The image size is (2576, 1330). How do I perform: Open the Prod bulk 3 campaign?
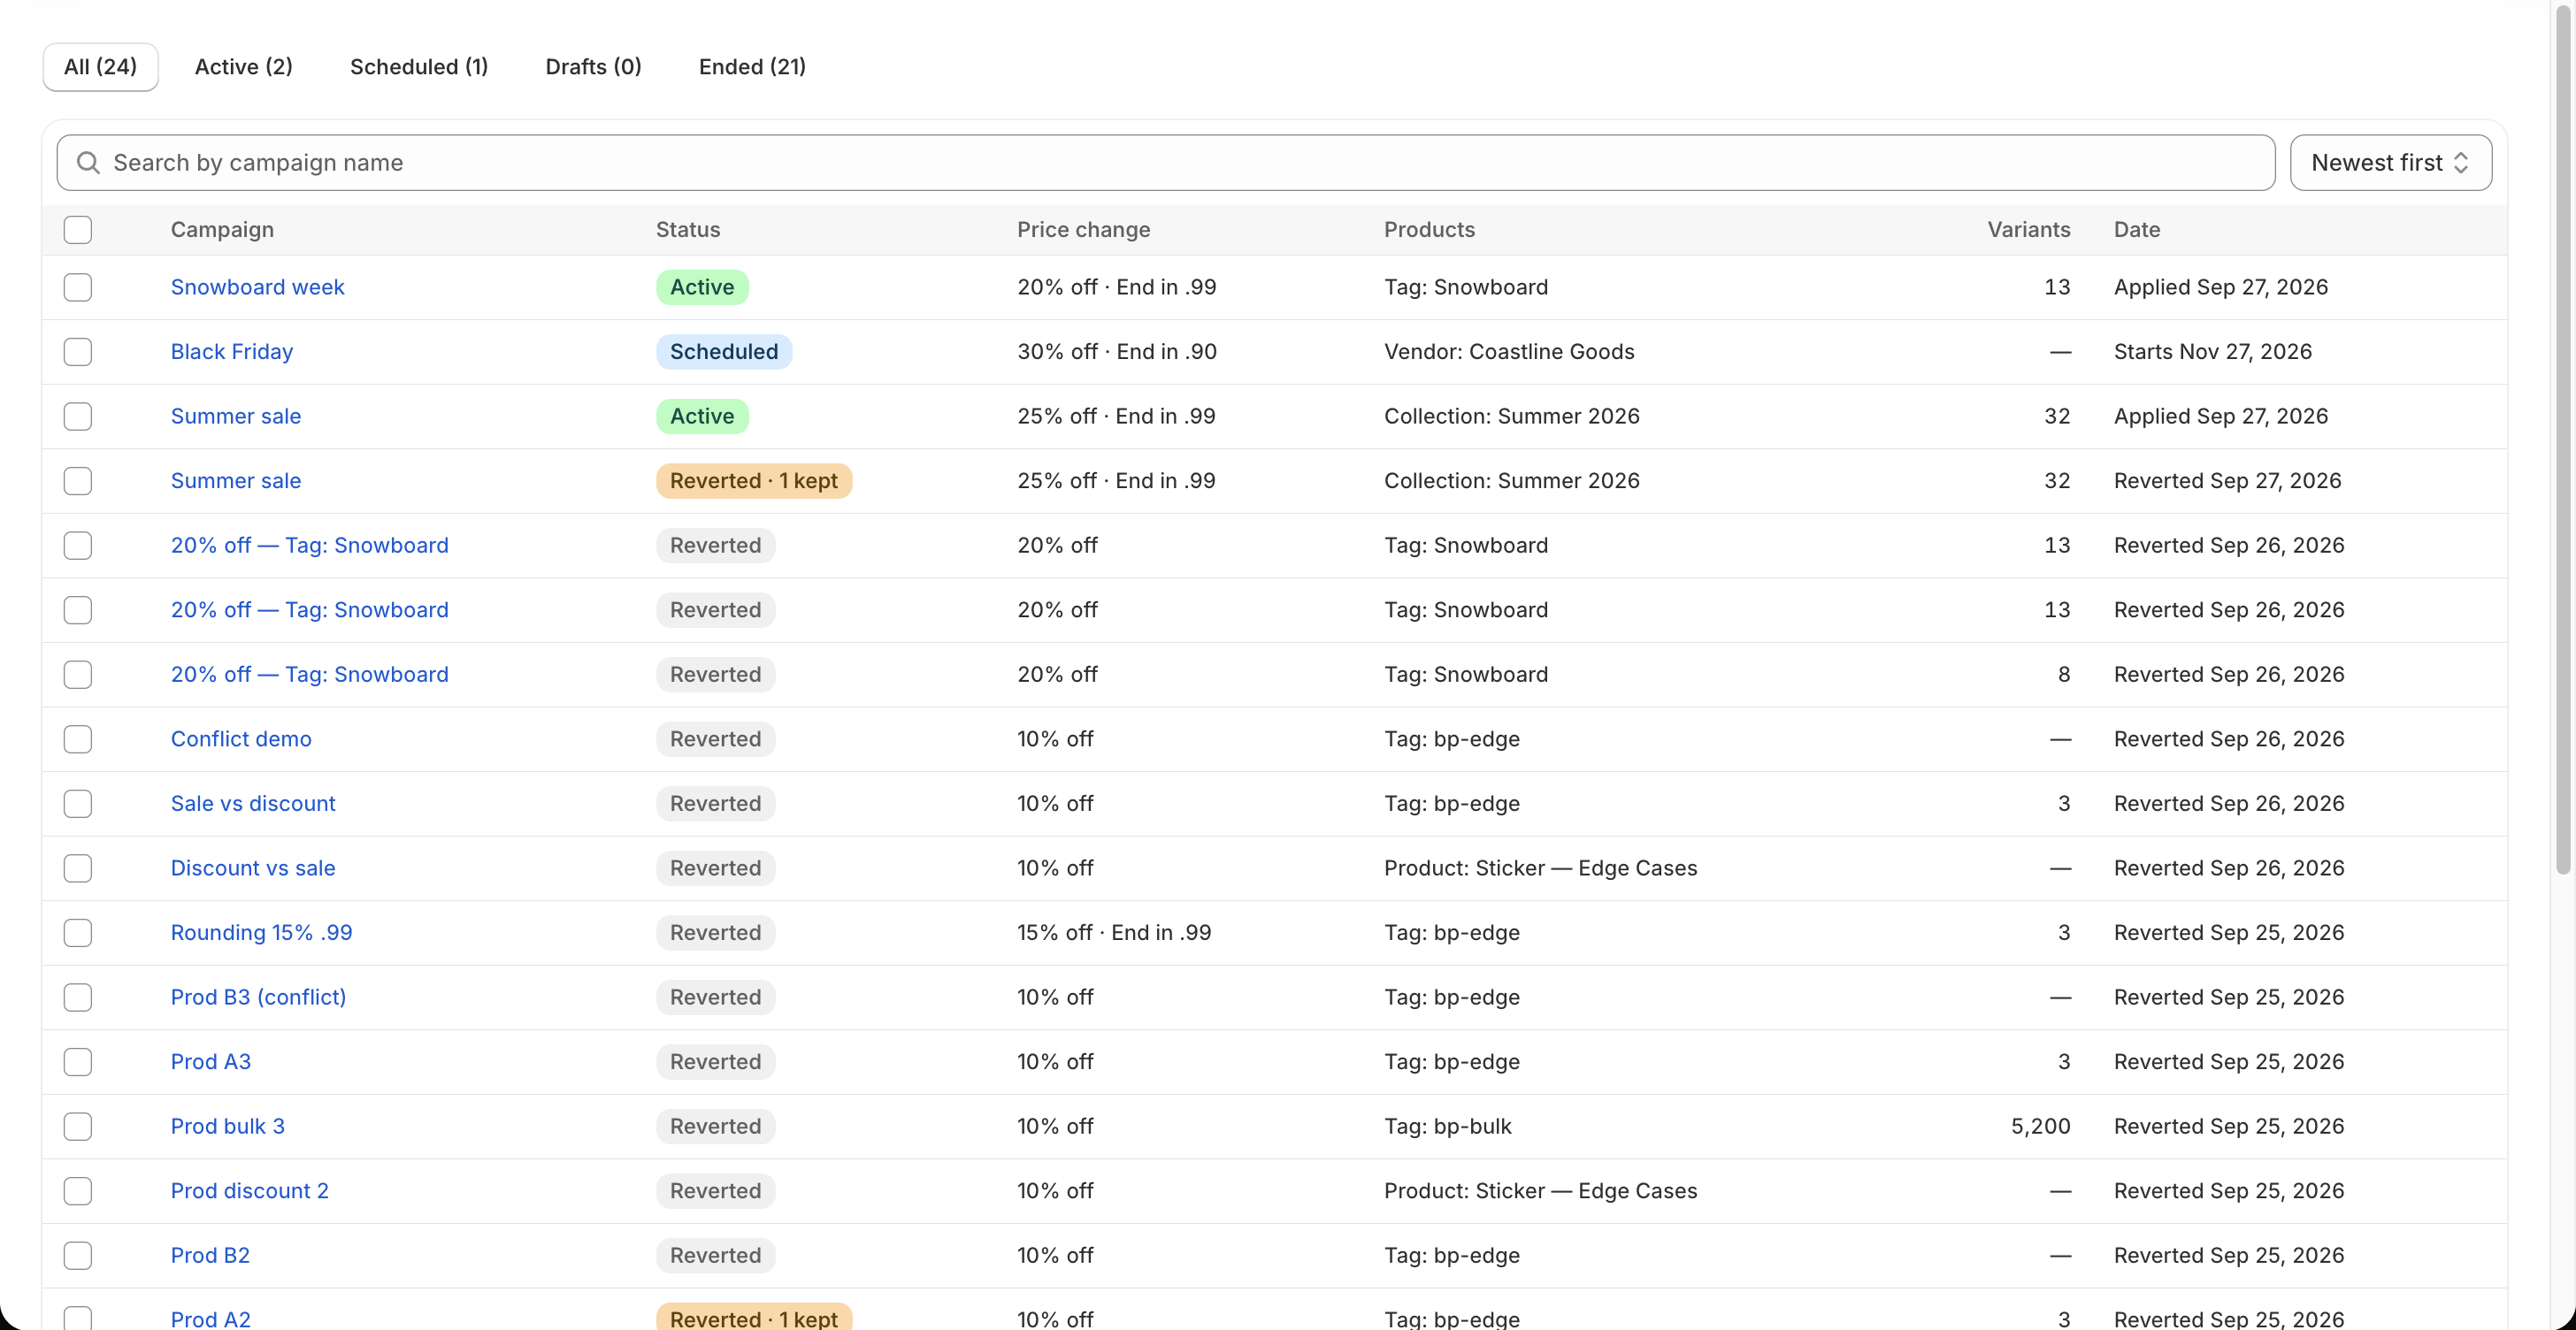228,1126
